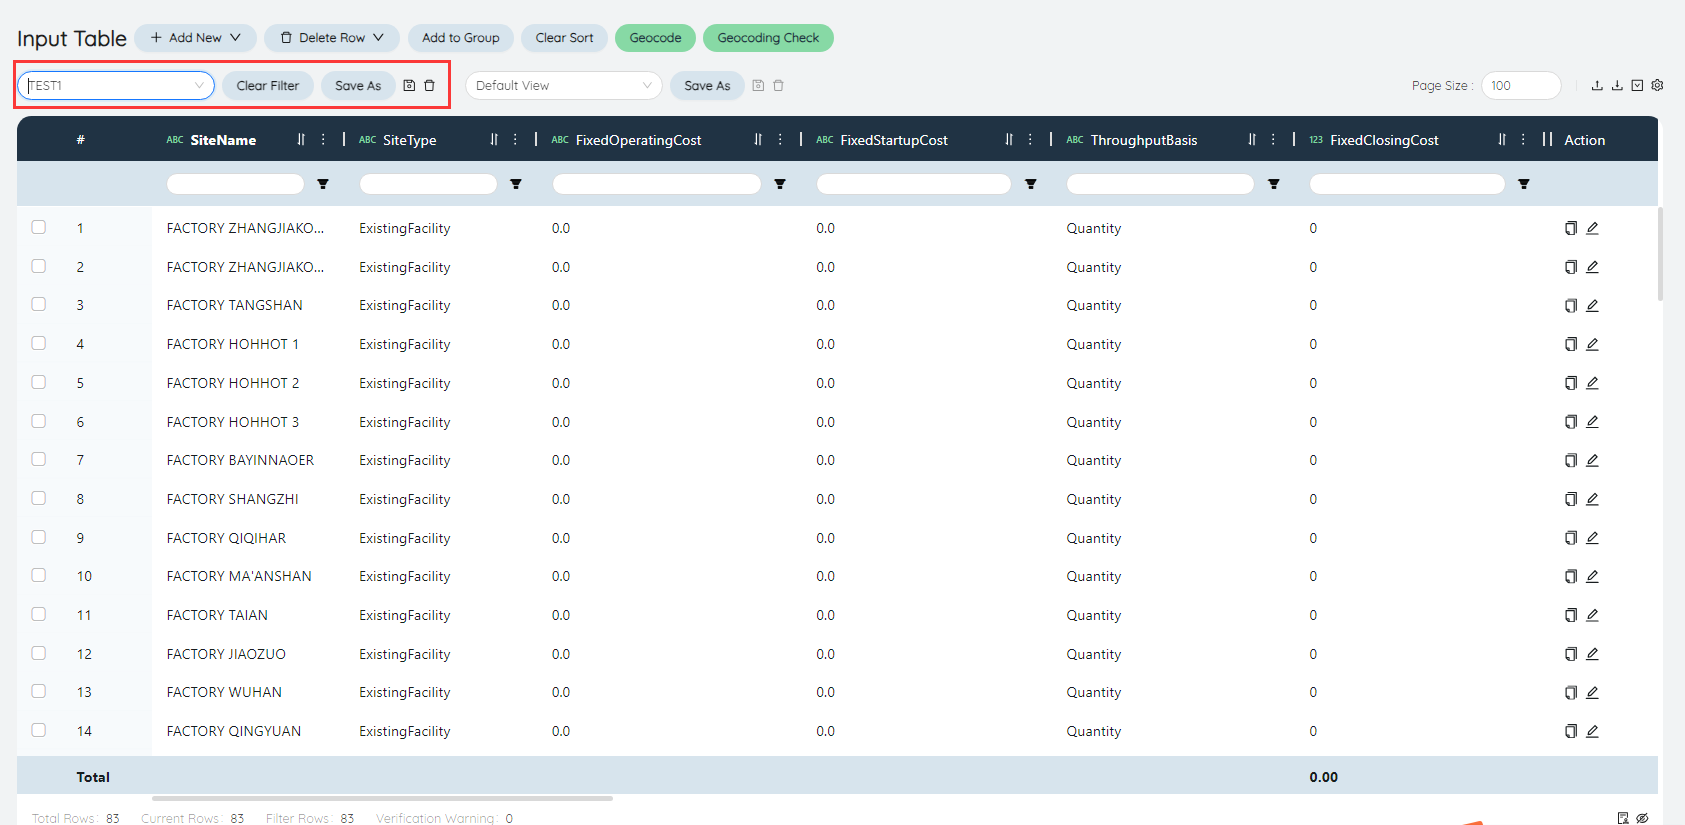The height and width of the screenshot is (825, 1685).
Task: Expand the Add New dropdown button
Action: click(196, 38)
